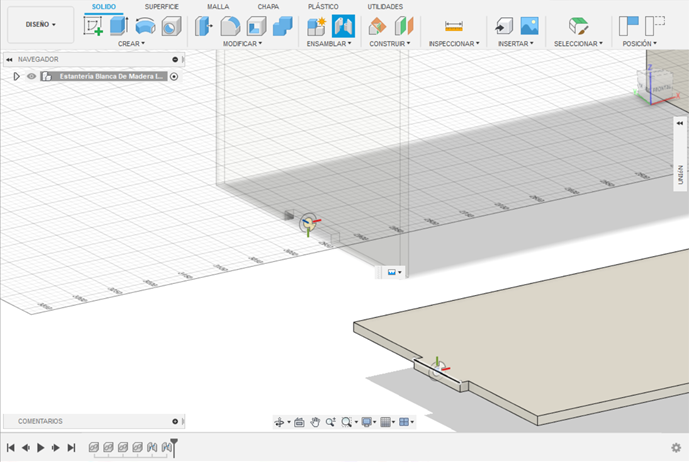The image size is (689, 462).
Task: Switch to the MALLA tab
Action: coord(218,7)
